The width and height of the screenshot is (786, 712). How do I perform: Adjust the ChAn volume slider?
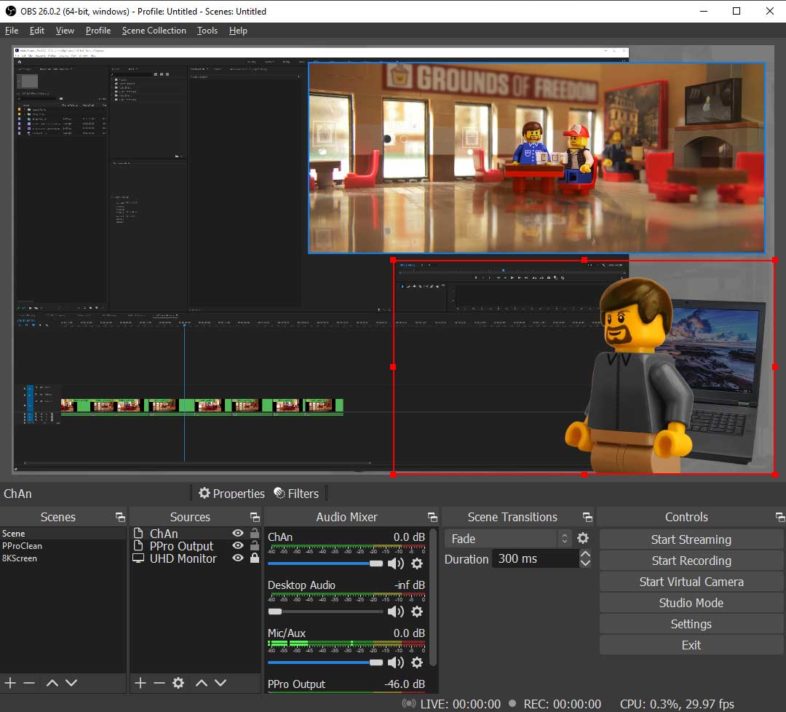325,564
